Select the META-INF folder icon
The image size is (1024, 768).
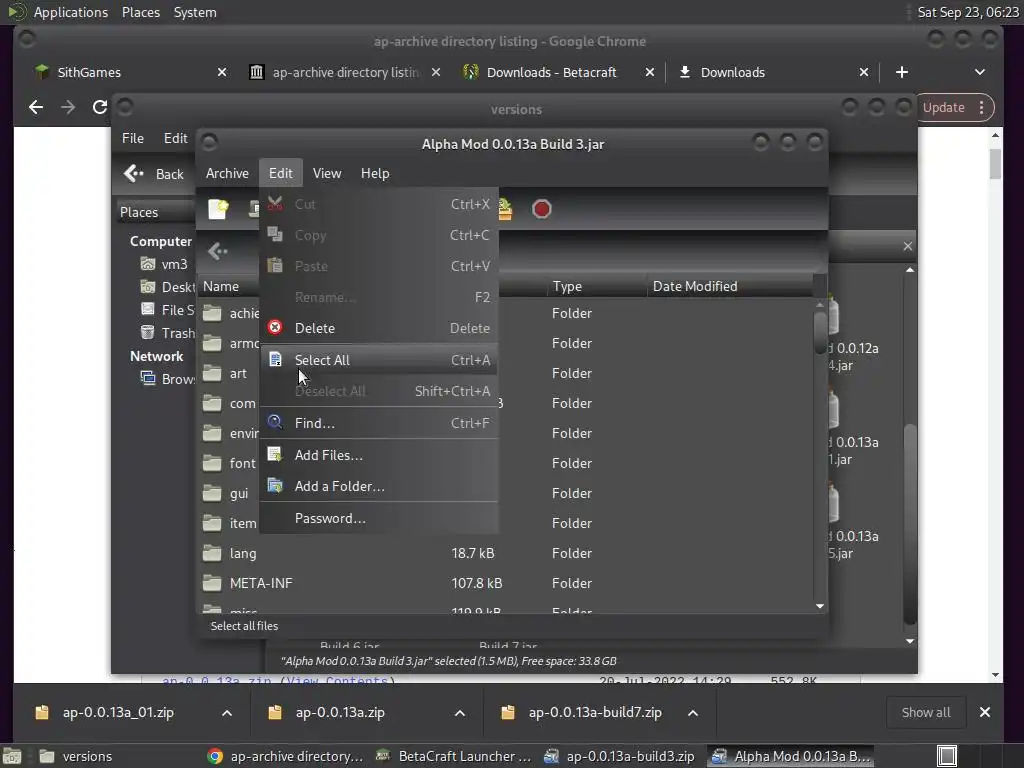click(x=212, y=583)
